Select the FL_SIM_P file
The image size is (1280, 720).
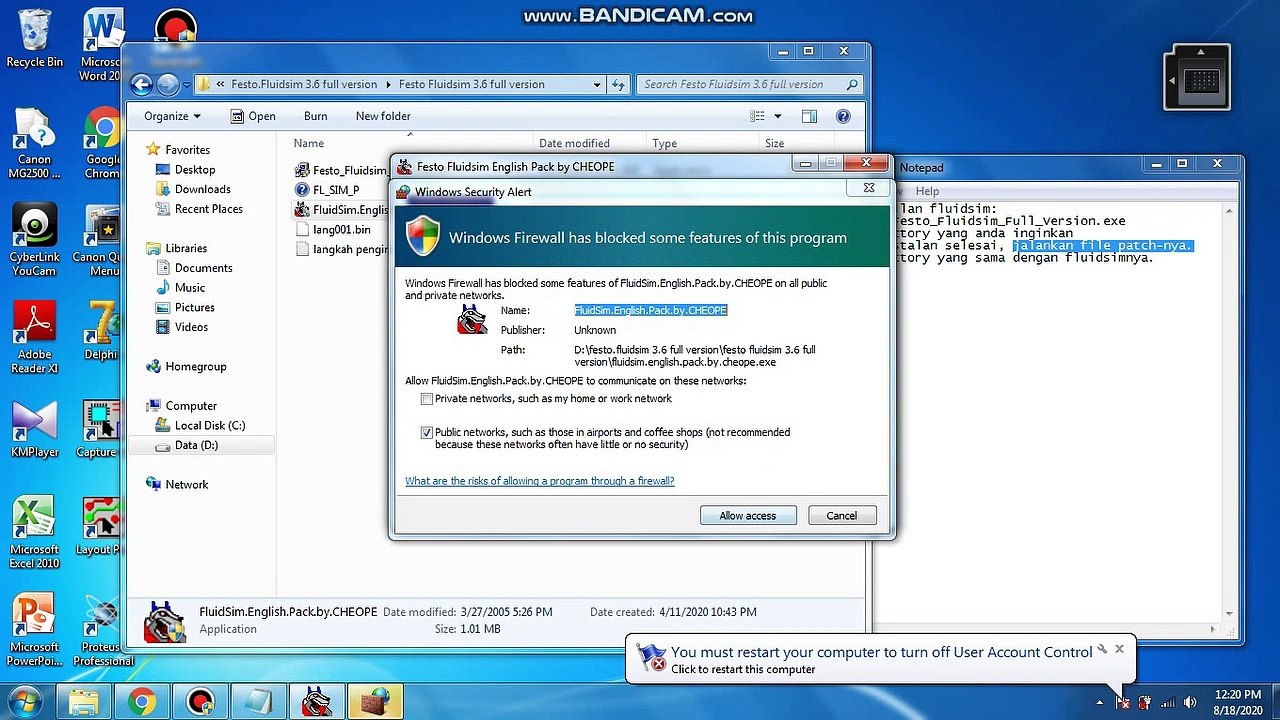(336, 190)
